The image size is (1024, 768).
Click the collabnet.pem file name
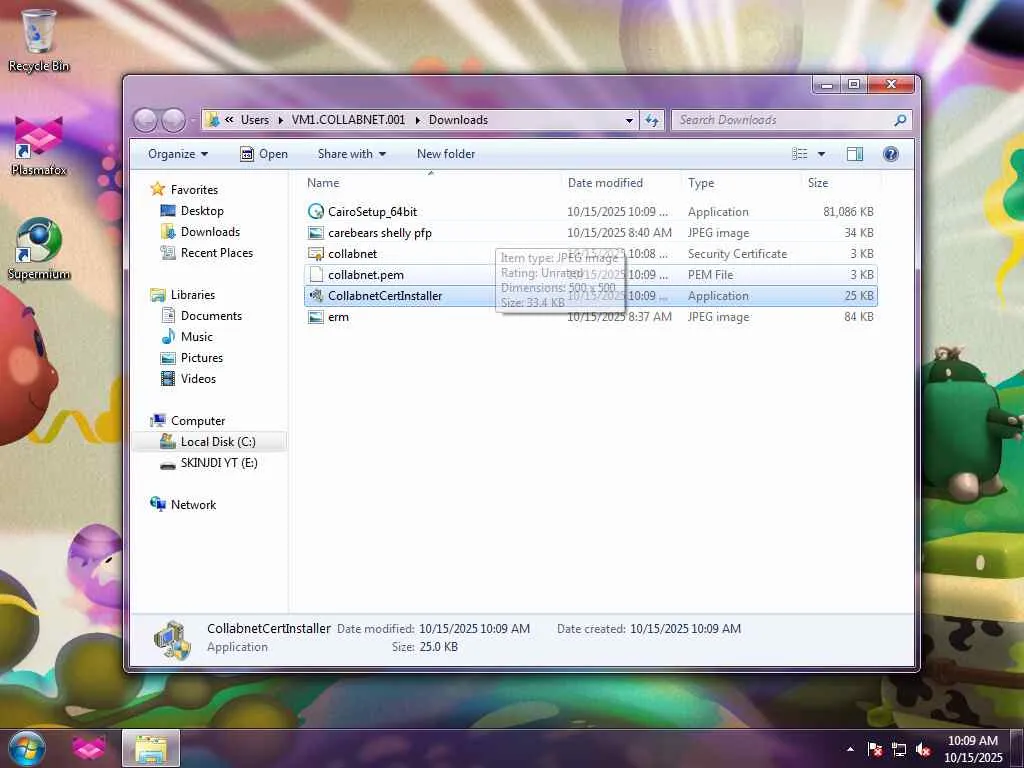tap(366, 274)
